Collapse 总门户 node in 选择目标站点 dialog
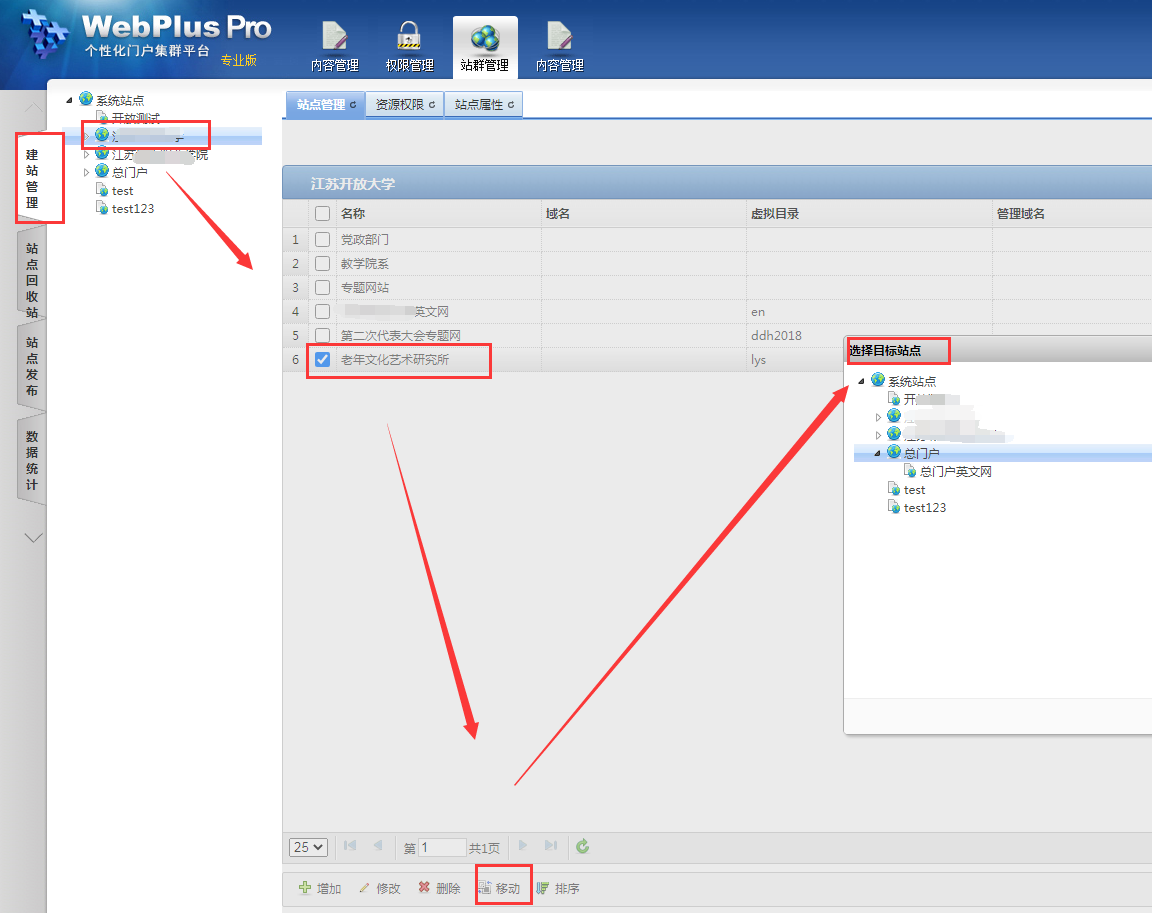The width and height of the screenshot is (1152, 913). coord(878,453)
